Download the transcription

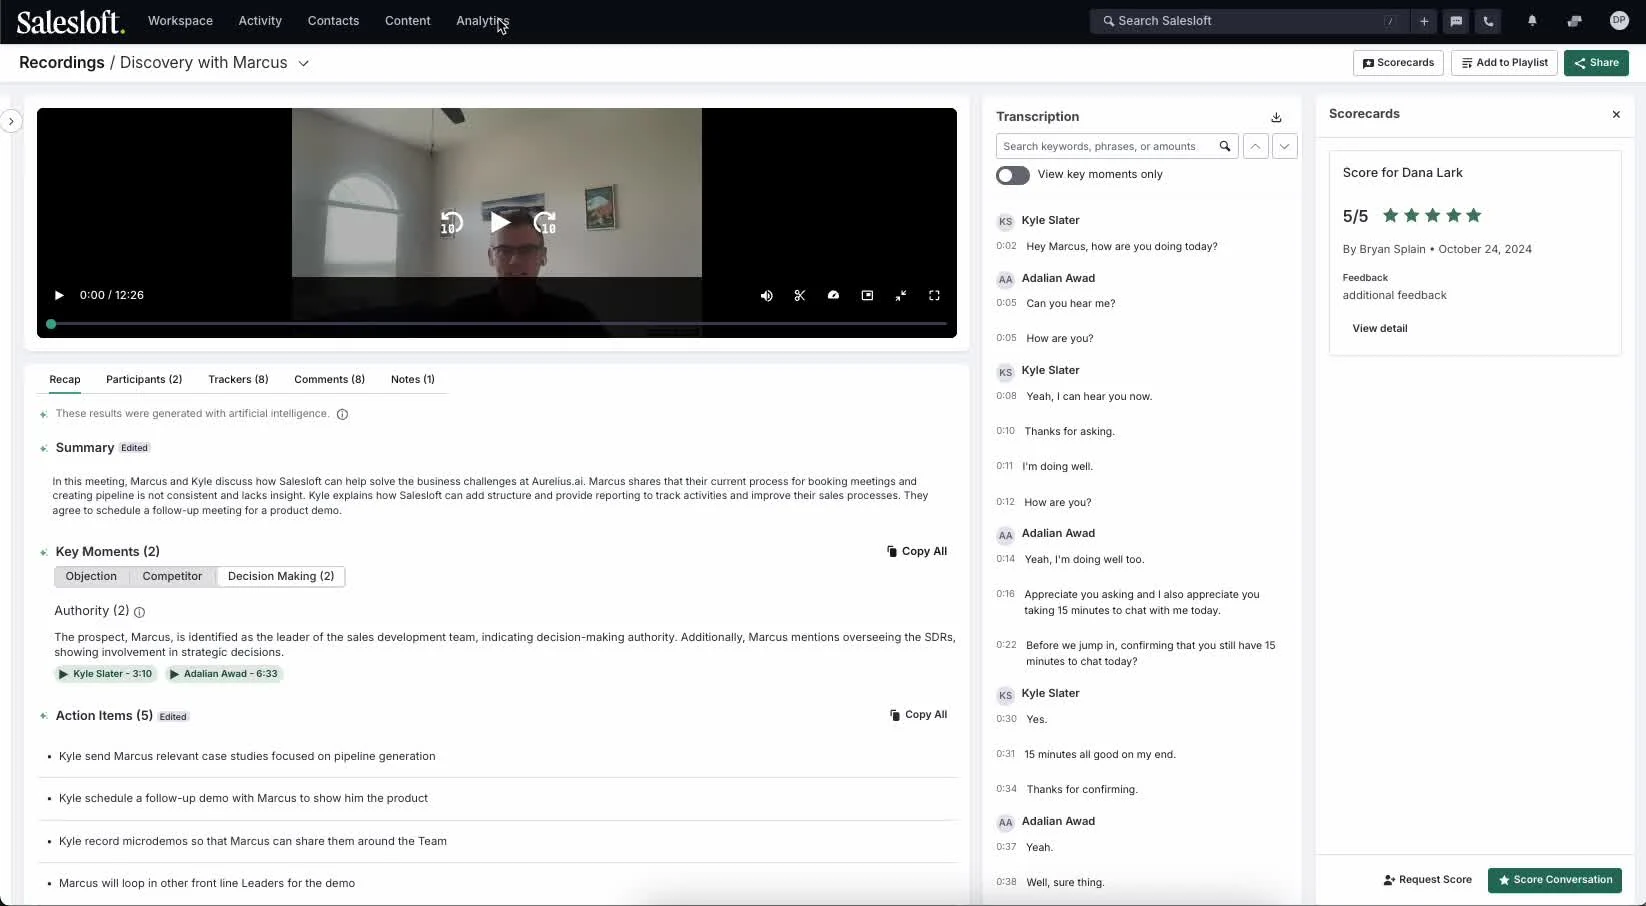(1276, 117)
